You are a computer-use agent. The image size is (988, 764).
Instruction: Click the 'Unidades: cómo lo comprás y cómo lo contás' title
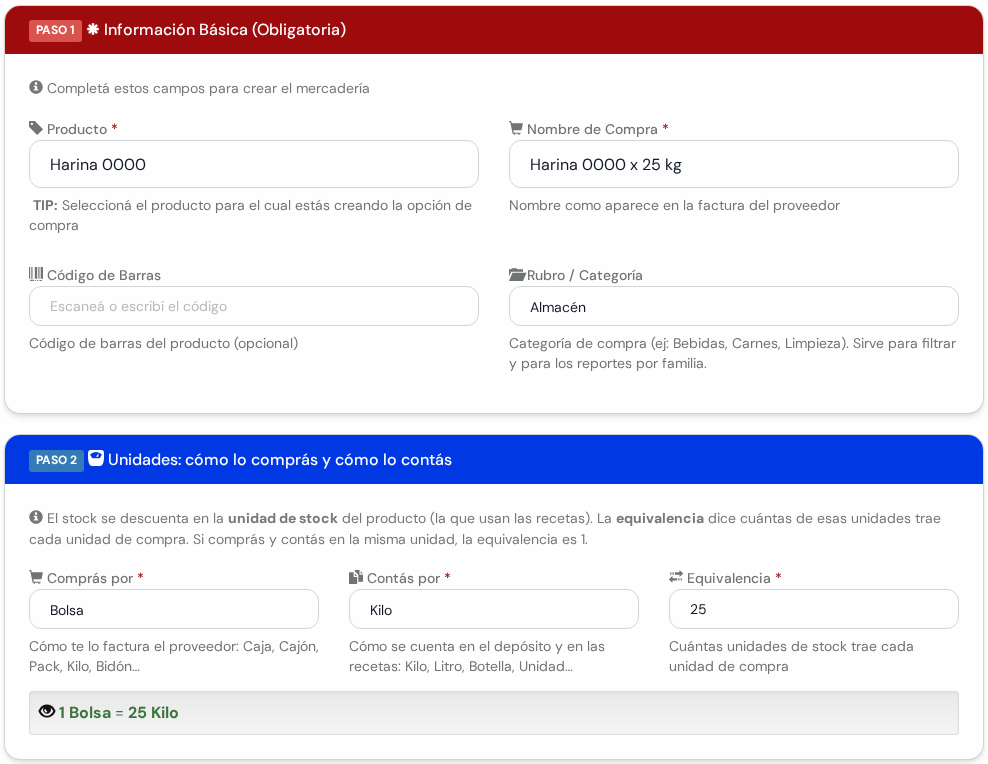coord(280,460)
